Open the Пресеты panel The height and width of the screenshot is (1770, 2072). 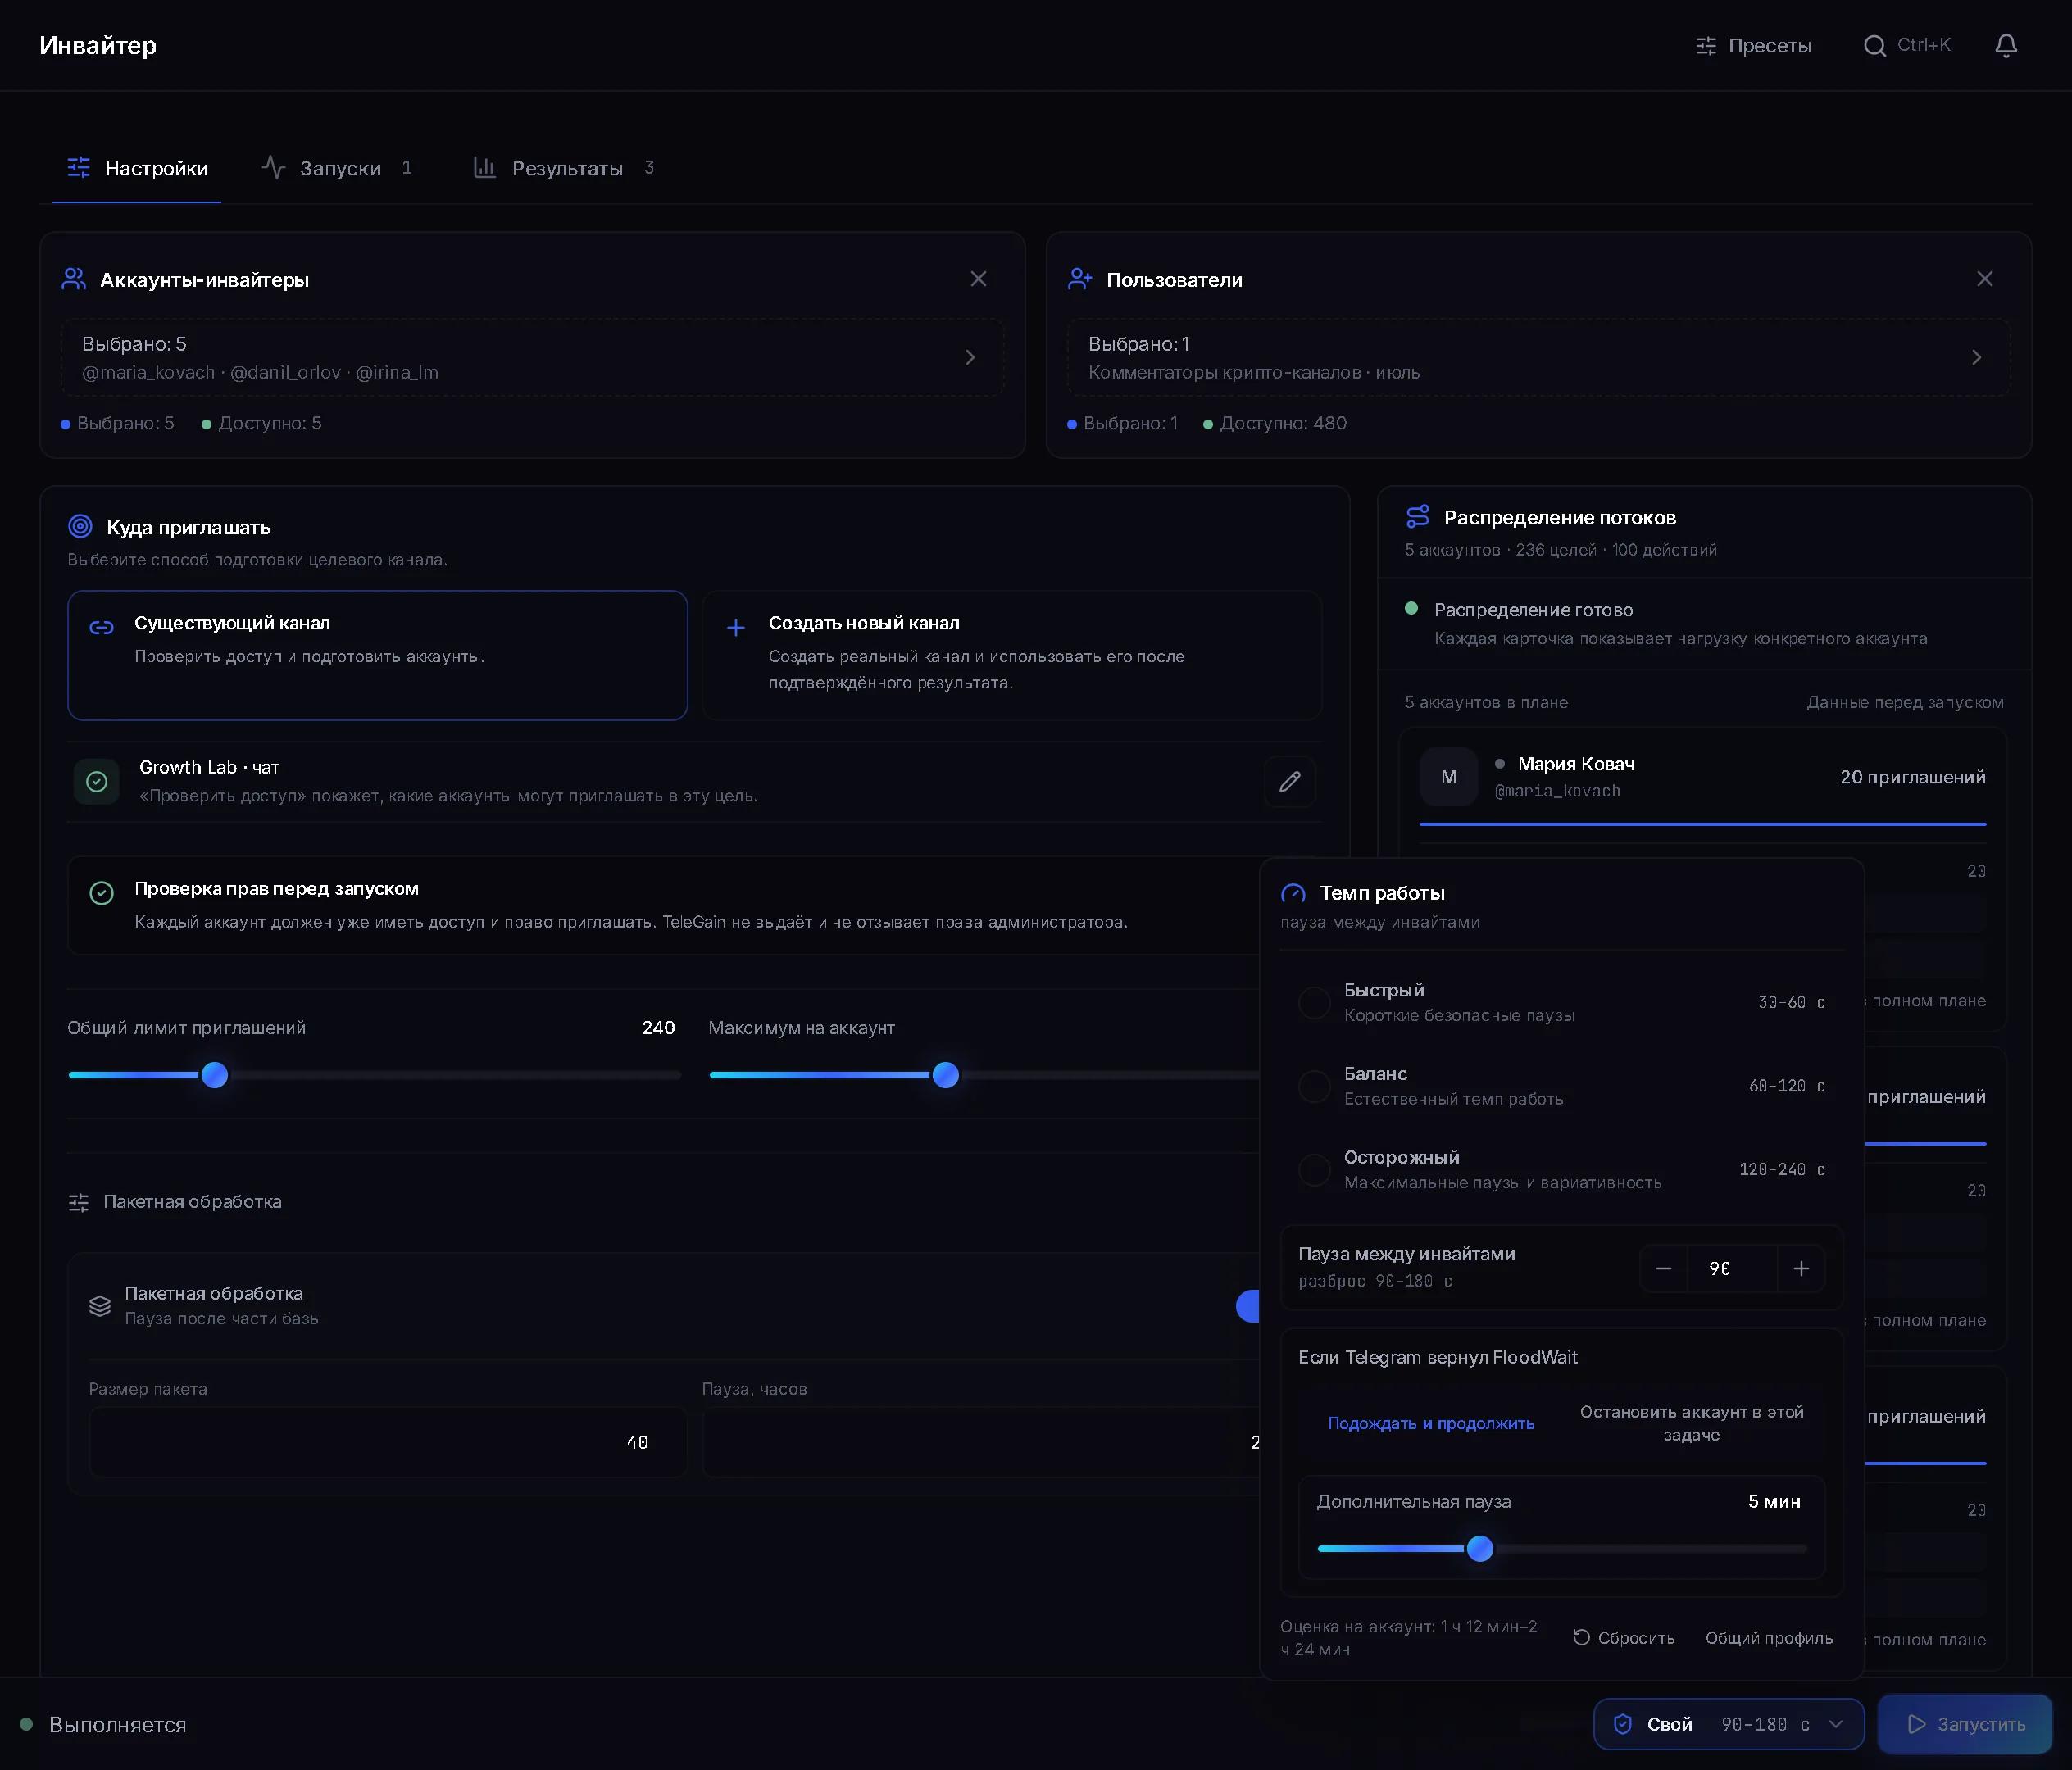1753,46
